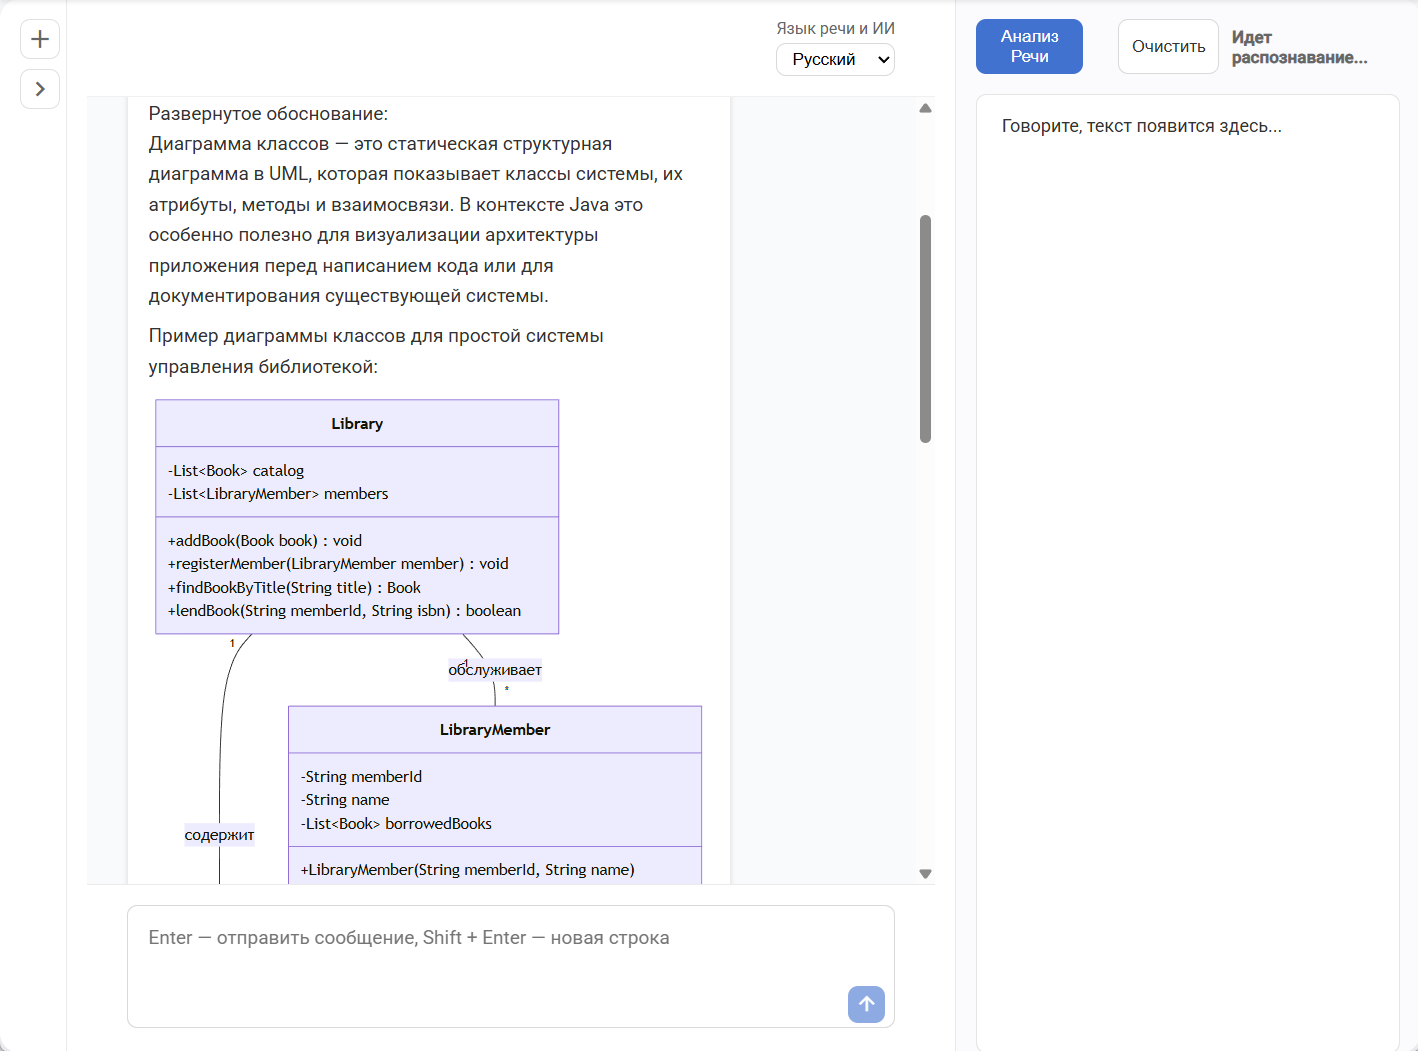Click '-String memberId' attribute
The image size is (1418, 1051).
click(361, 777)
